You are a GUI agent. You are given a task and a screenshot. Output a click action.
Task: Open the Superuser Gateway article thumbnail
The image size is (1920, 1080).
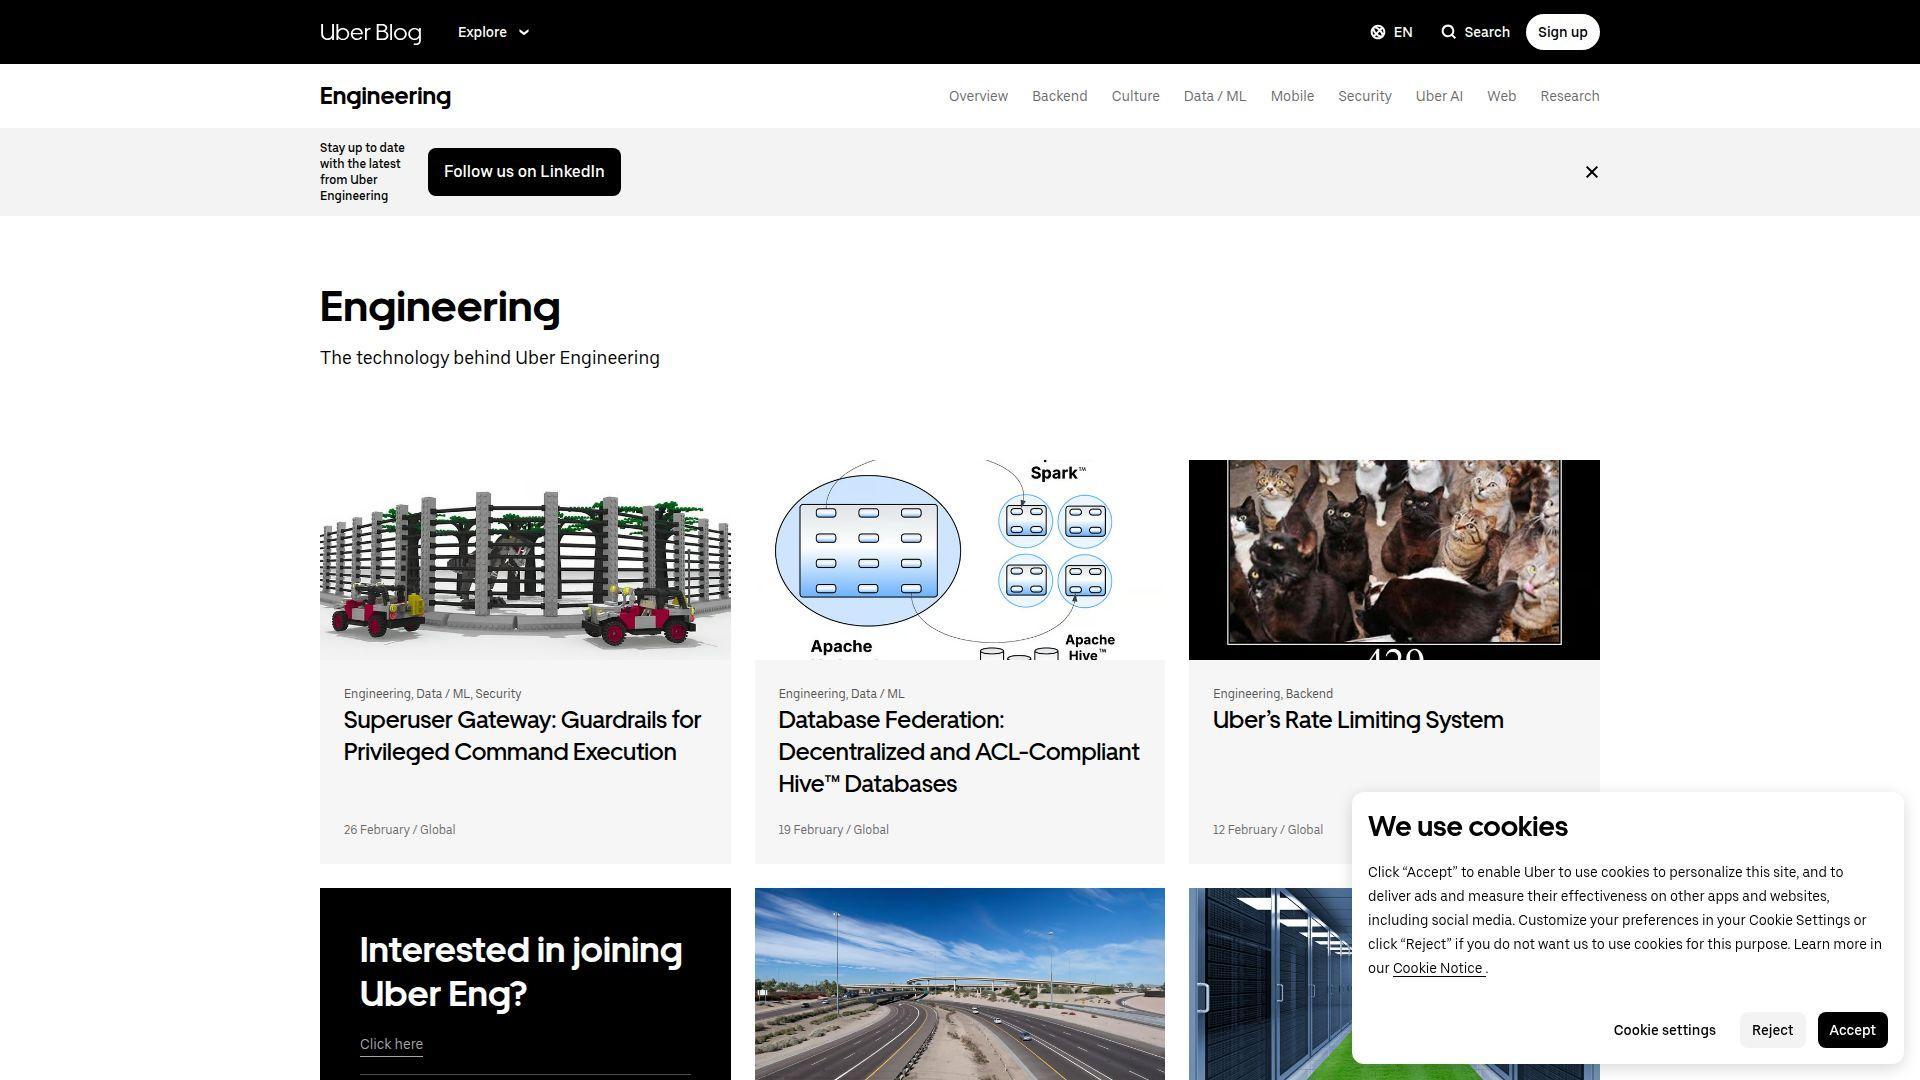click(524, 560)
